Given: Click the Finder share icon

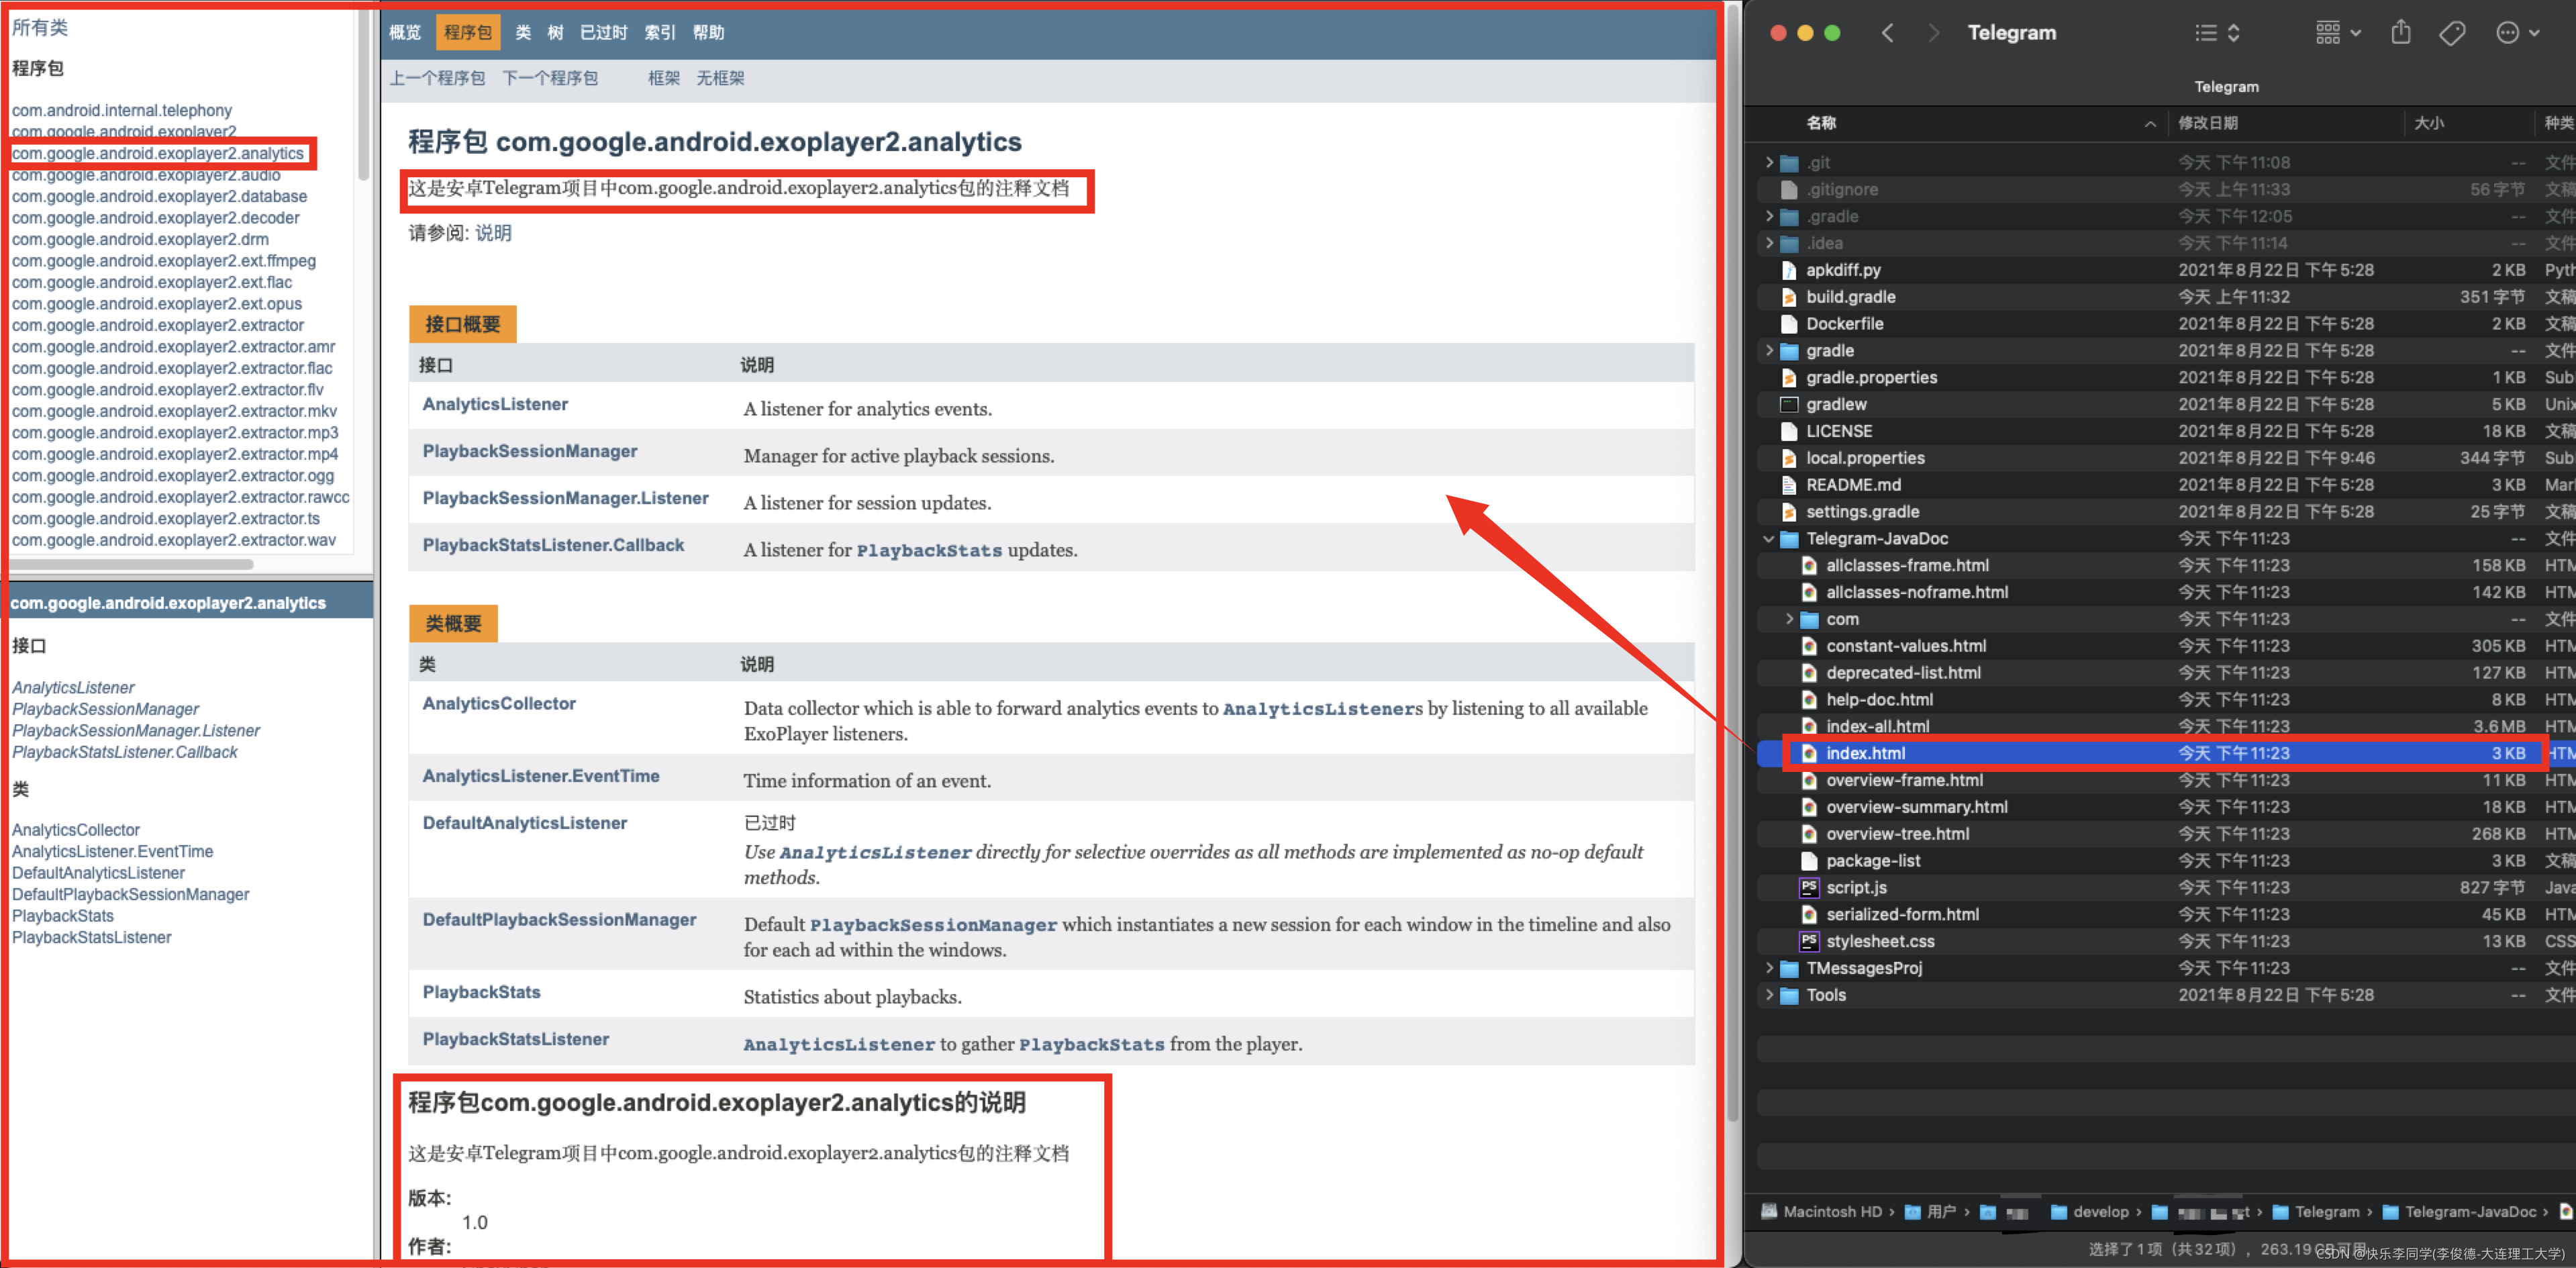Looking at the screenshot, I should point(2400,33).
